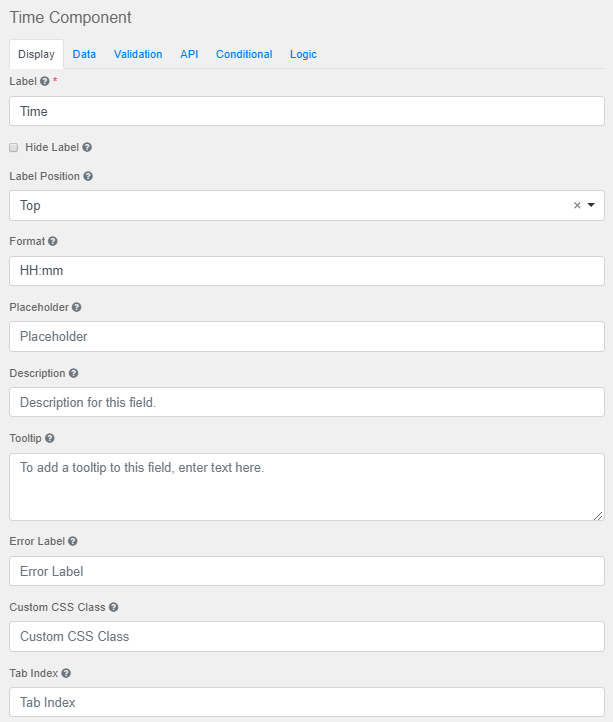
Task: Enable the Hide Label checkbox
Action: point(14,147)
